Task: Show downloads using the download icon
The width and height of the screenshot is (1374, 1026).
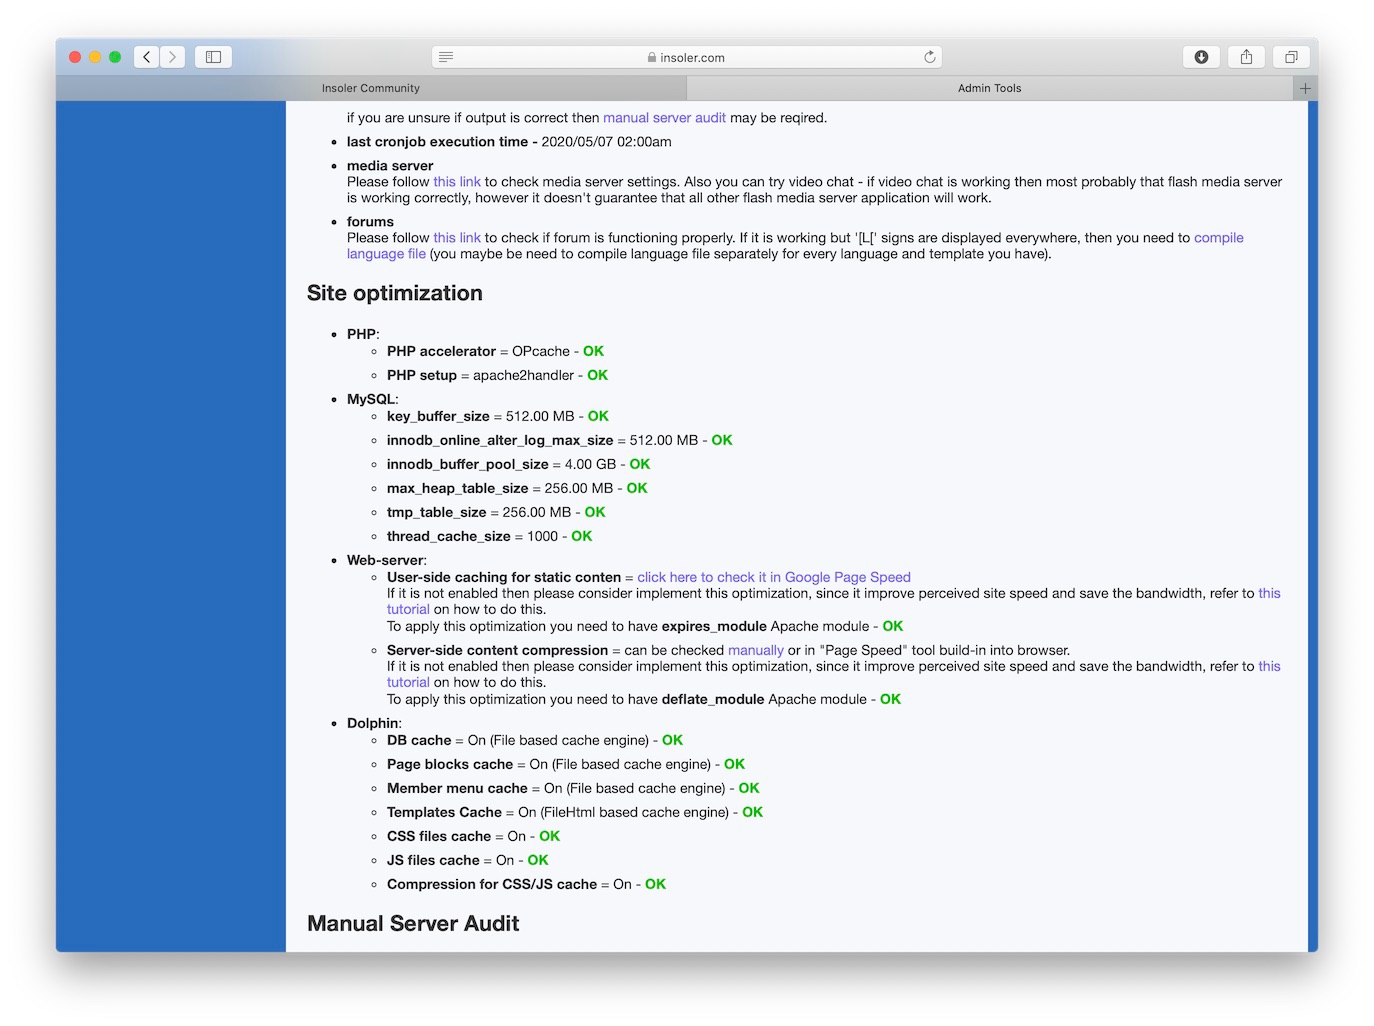Action: (x=1201, y=57)
